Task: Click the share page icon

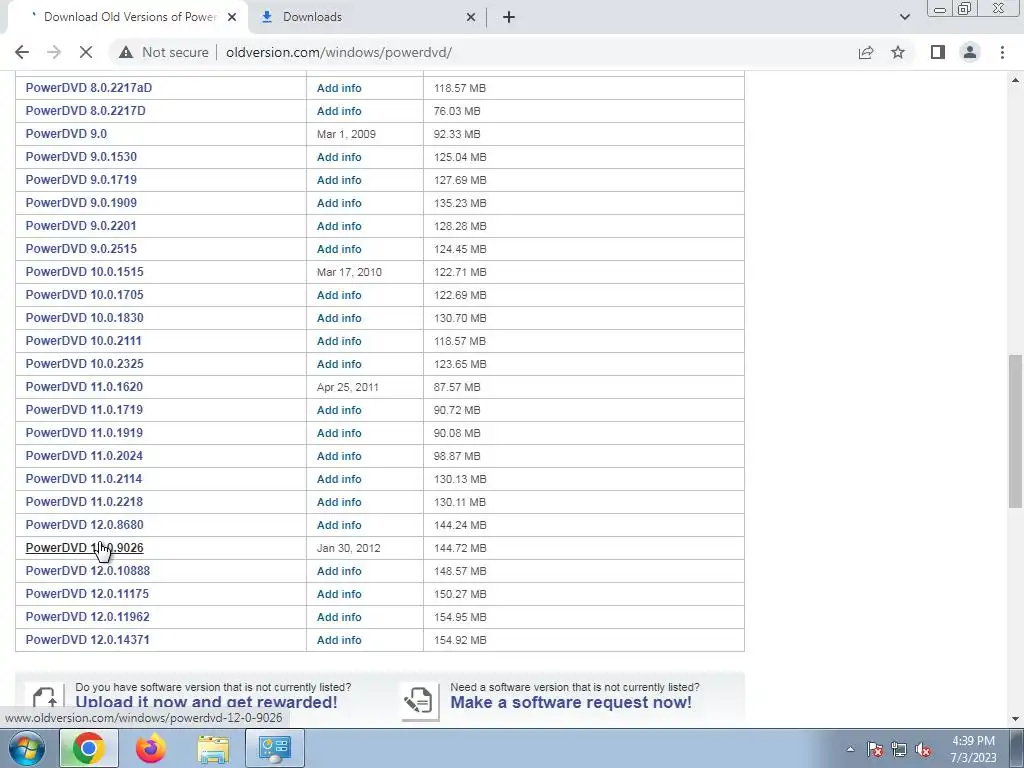Action: [x=866, y=52]
